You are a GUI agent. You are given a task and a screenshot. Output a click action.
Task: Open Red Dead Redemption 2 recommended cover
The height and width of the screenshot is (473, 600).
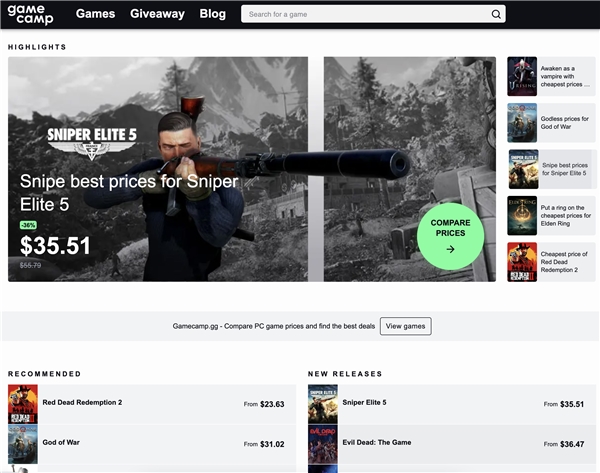coord(23,404)
